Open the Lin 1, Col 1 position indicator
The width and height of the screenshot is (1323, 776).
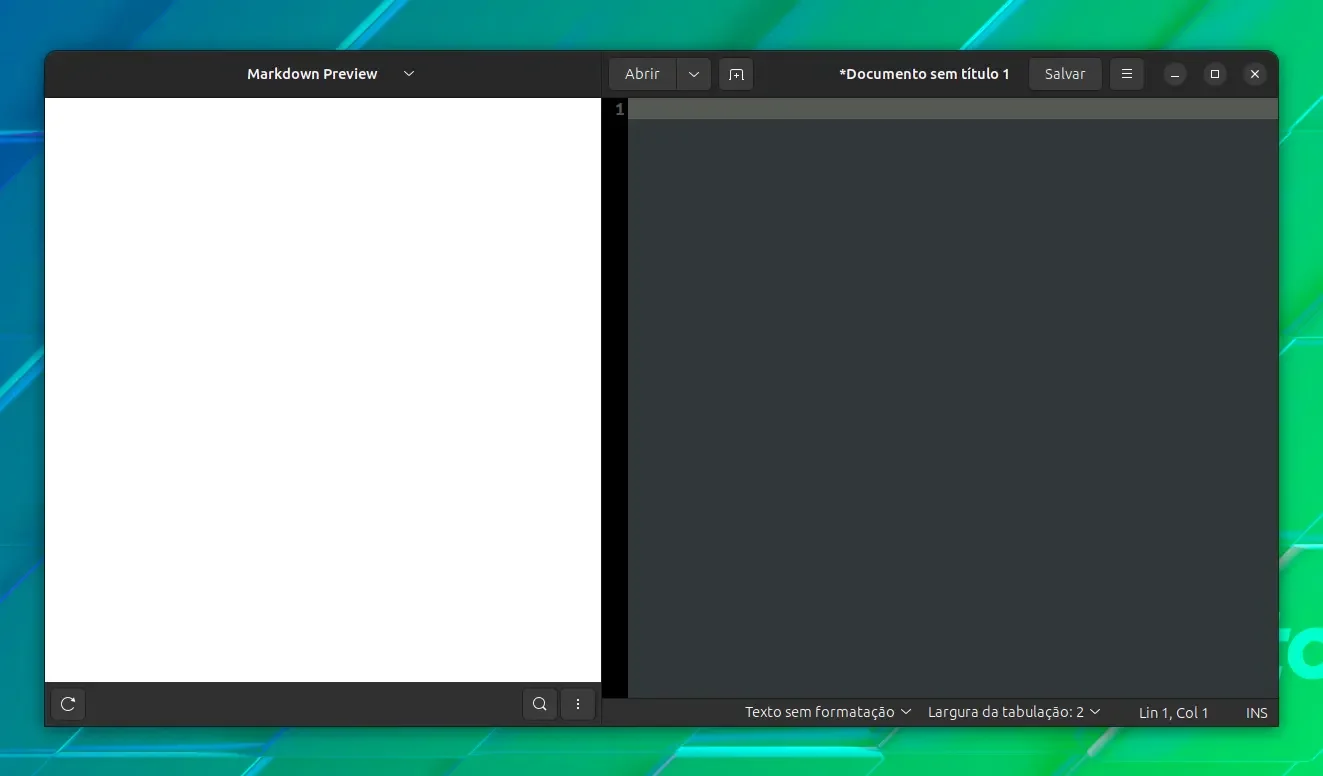pos(1174,713)
